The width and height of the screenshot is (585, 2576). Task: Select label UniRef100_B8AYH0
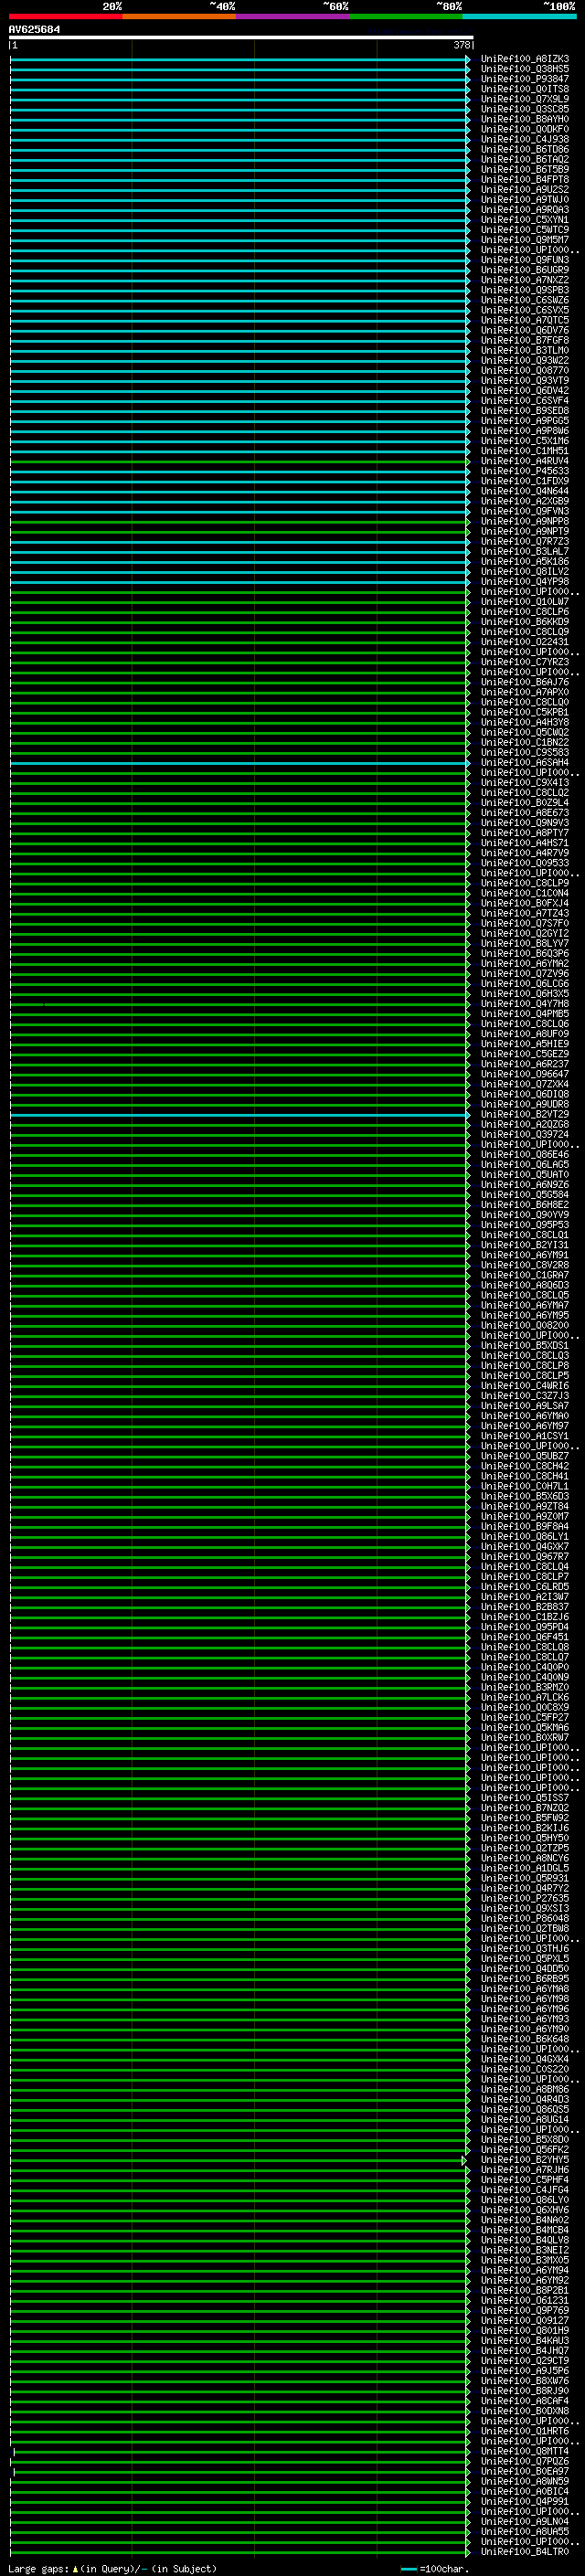(524, 119)
